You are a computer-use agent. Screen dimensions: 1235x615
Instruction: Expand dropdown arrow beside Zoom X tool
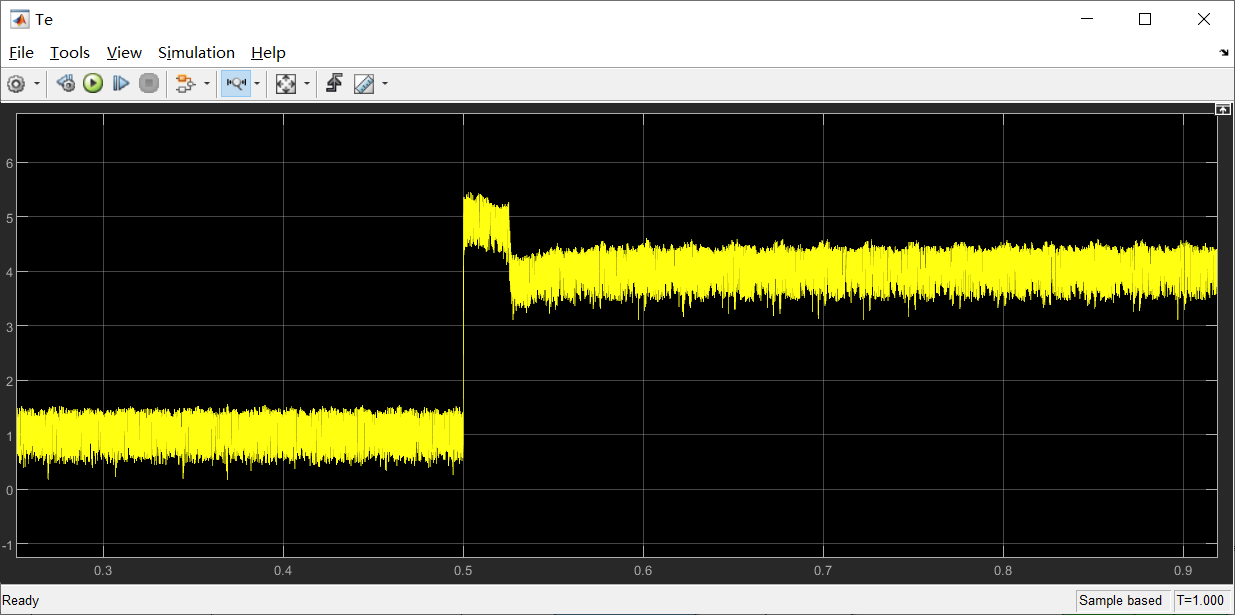257,84
